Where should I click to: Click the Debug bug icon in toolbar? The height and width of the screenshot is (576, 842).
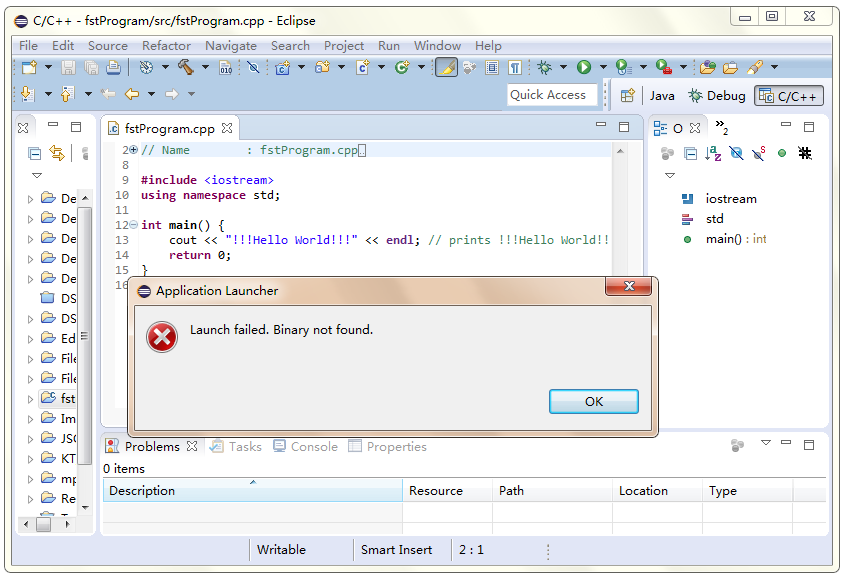[x=545, y=67]
